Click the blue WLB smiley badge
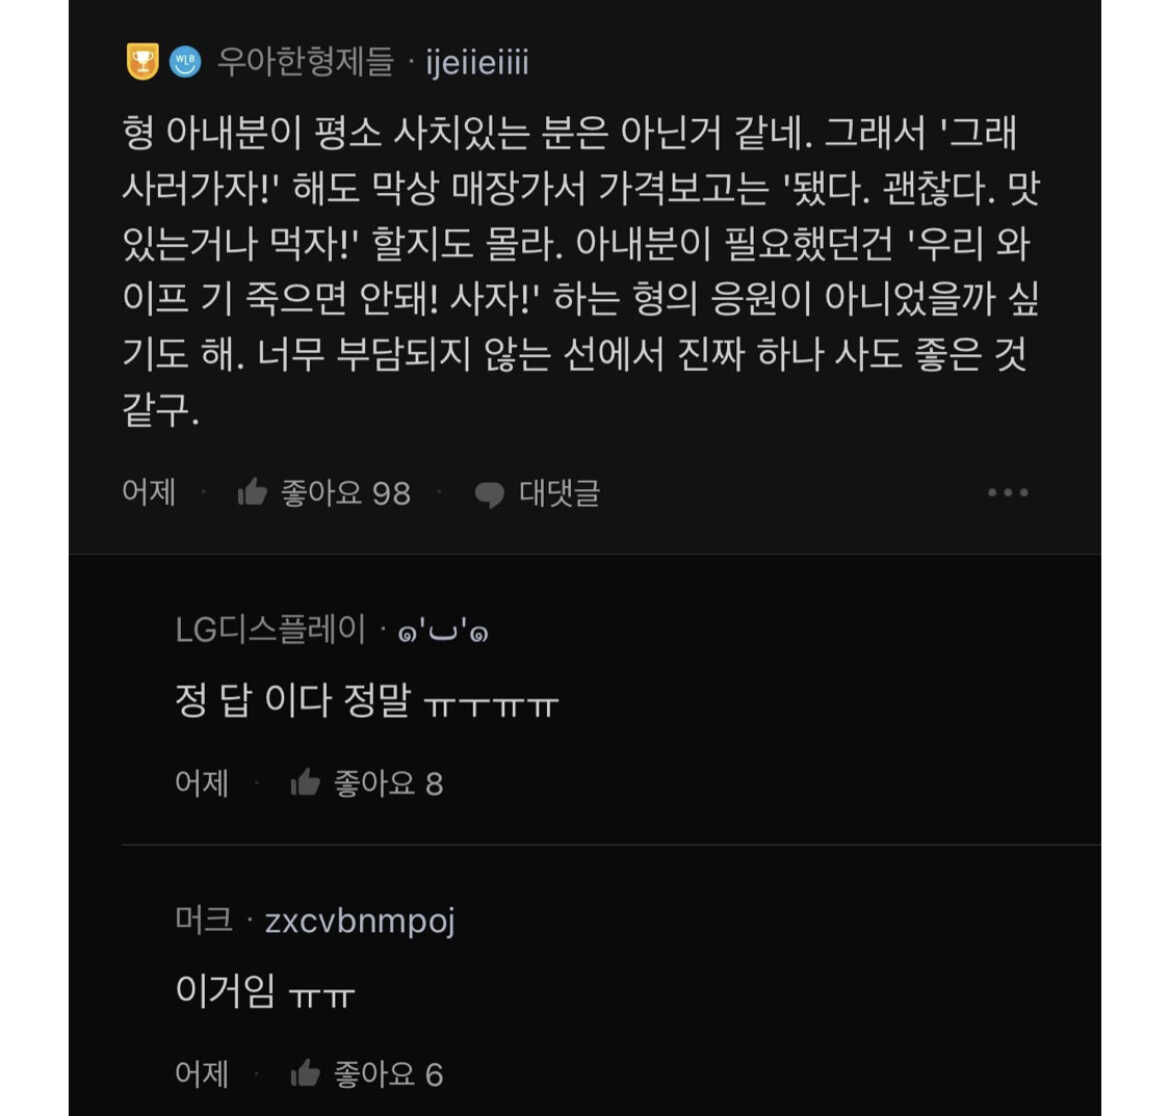 pyautogui.click(x=185, y=62)
